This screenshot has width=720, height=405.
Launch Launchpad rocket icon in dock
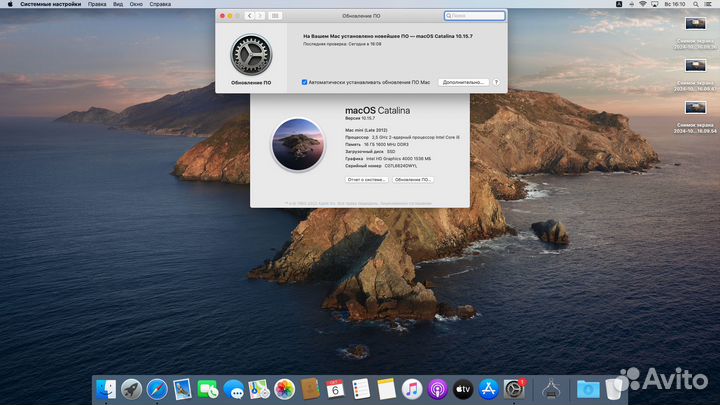131,390
